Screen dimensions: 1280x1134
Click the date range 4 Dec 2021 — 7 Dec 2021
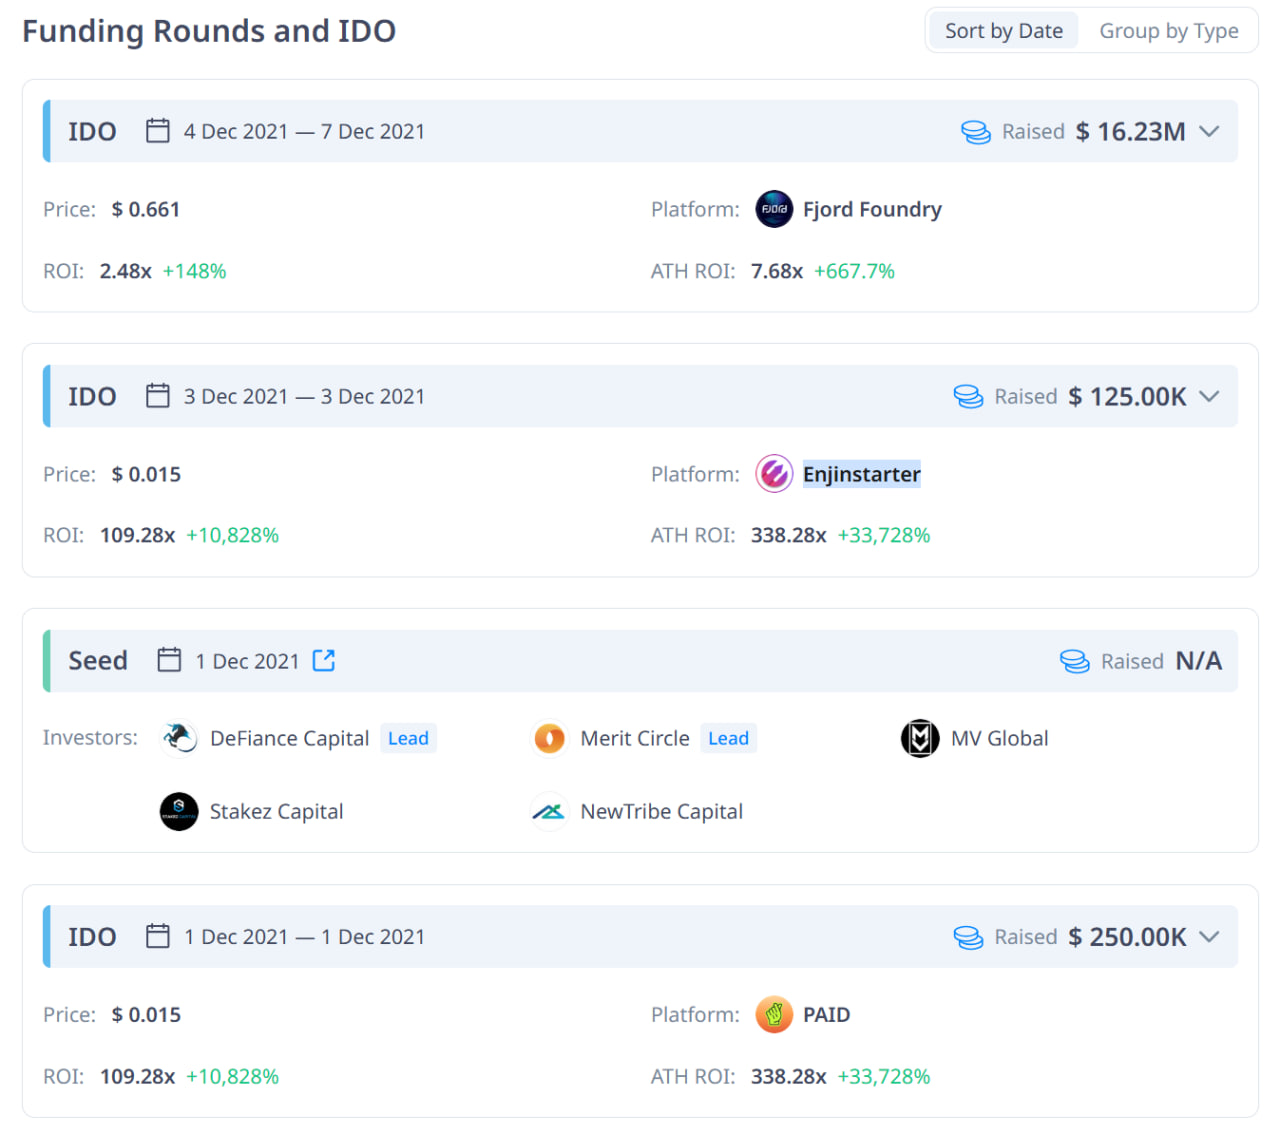(x=304, y=131)
